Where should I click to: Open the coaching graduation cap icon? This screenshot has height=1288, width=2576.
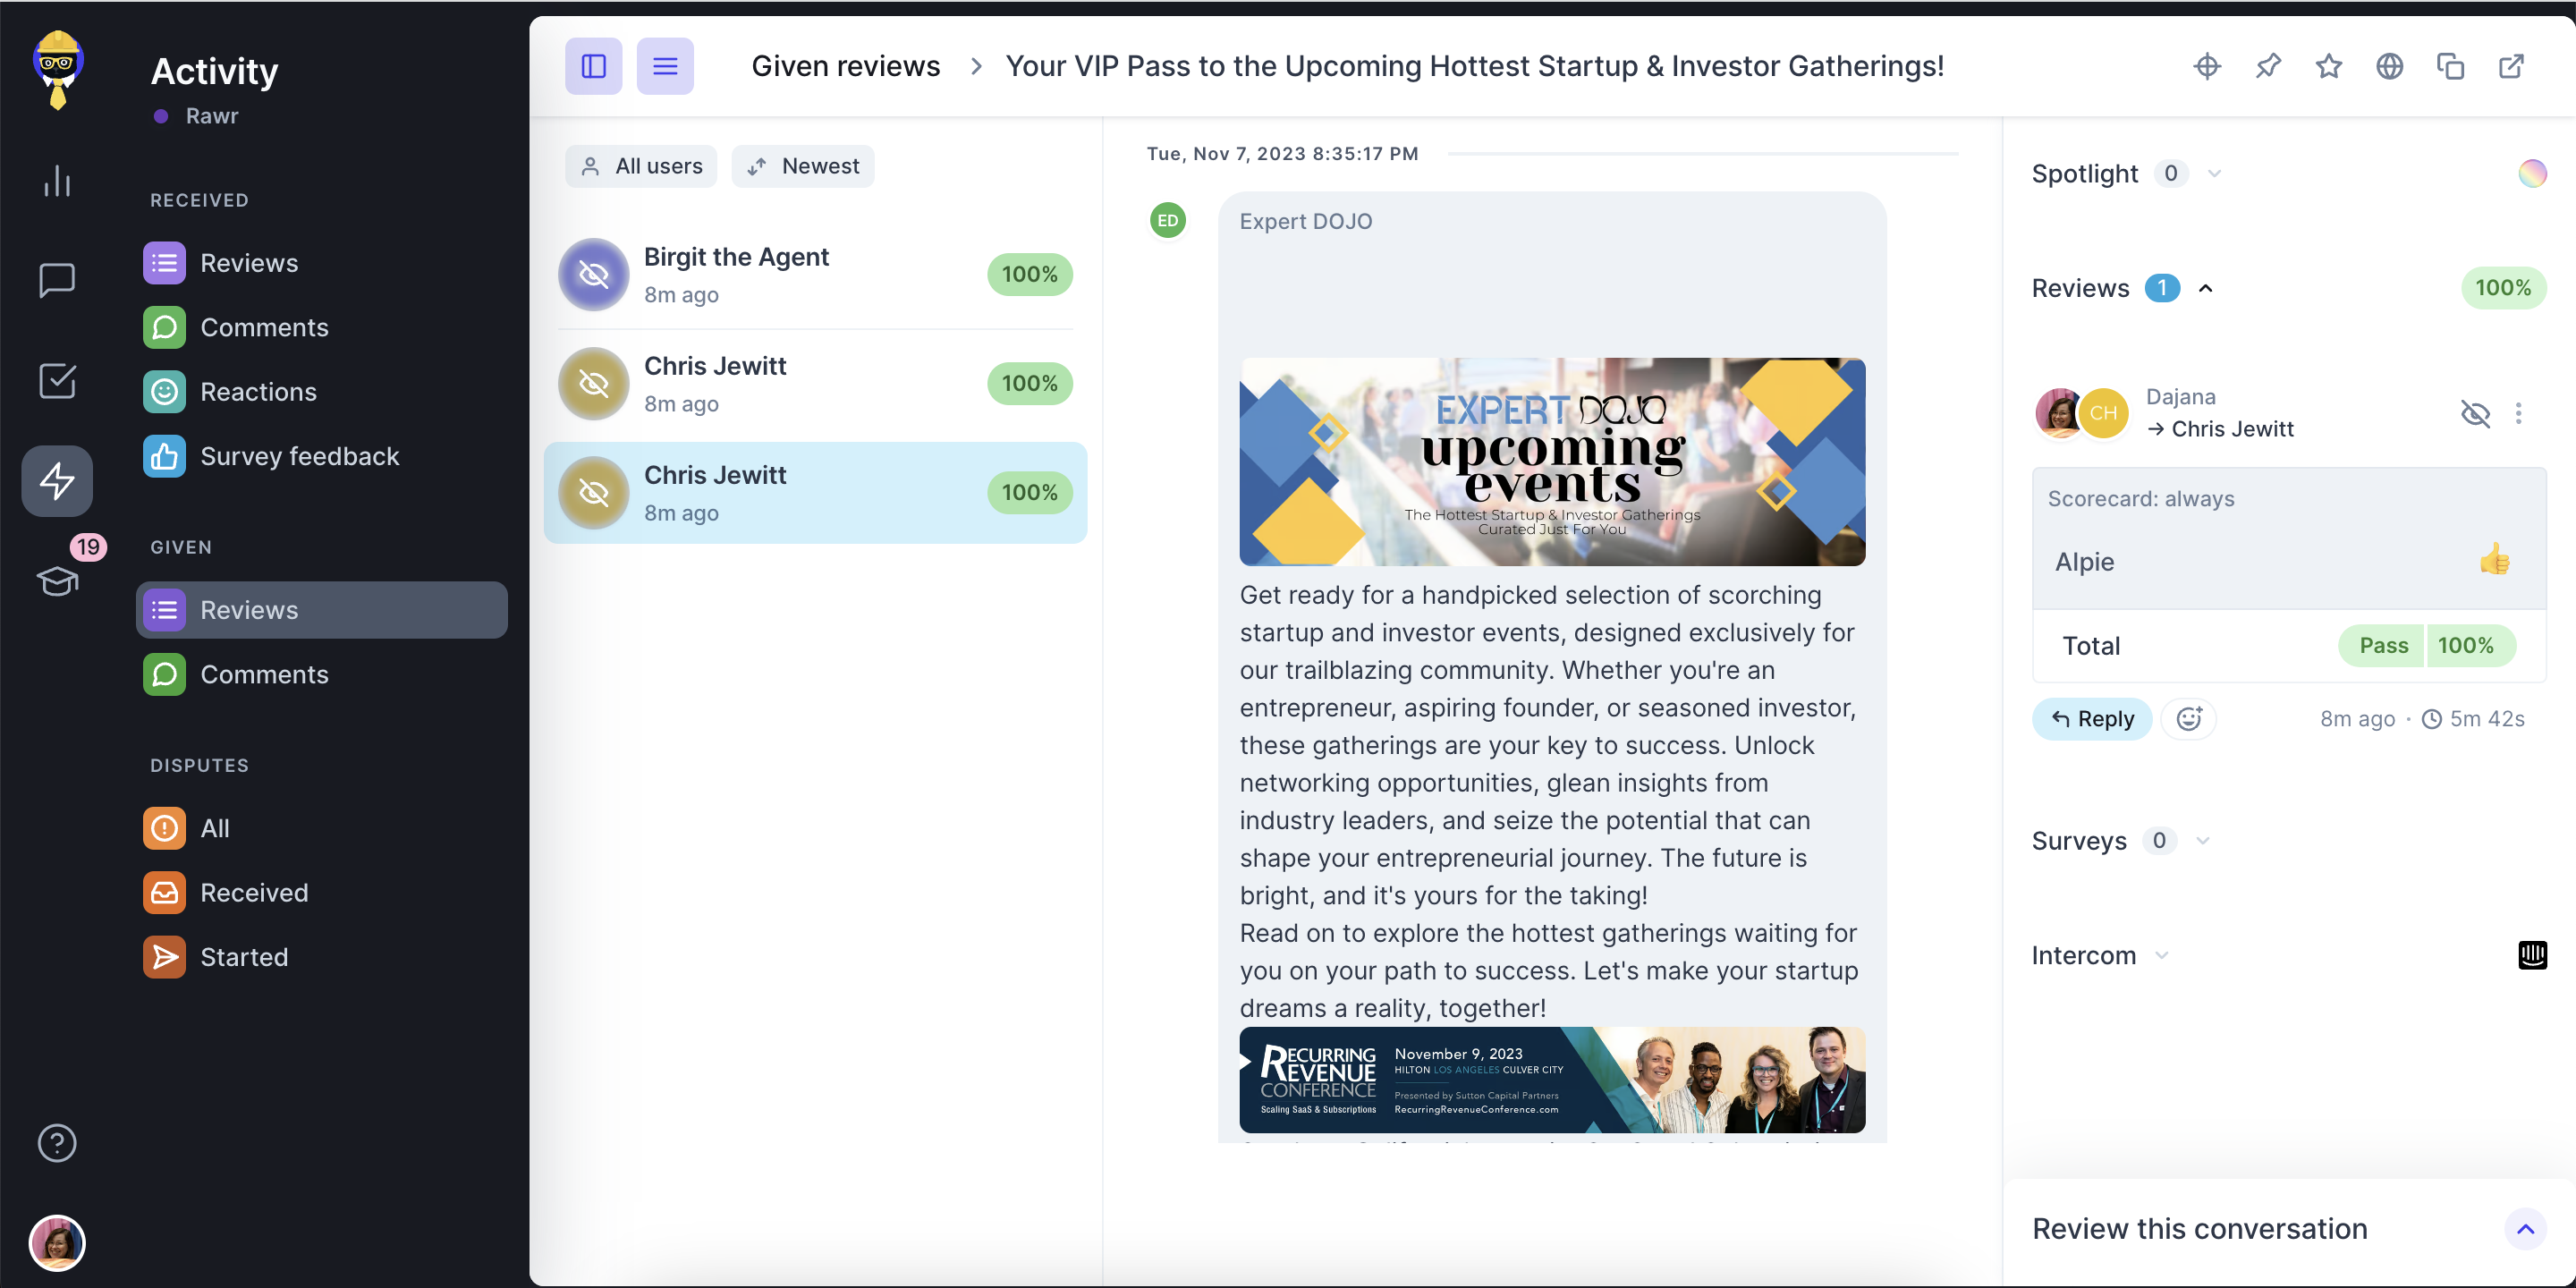click(57, 581)
